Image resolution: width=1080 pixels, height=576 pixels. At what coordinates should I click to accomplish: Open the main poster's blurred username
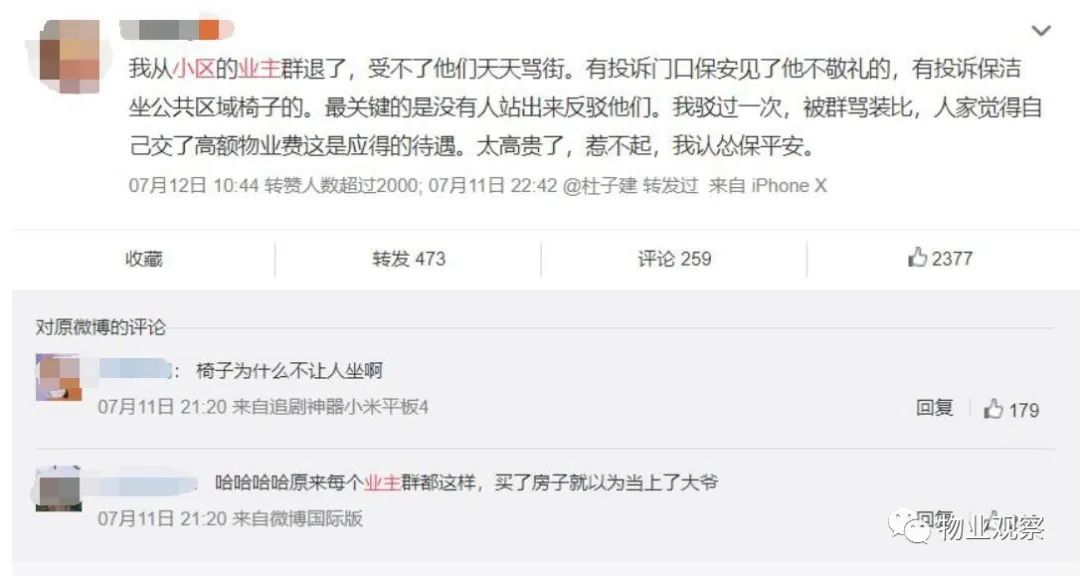176,30
